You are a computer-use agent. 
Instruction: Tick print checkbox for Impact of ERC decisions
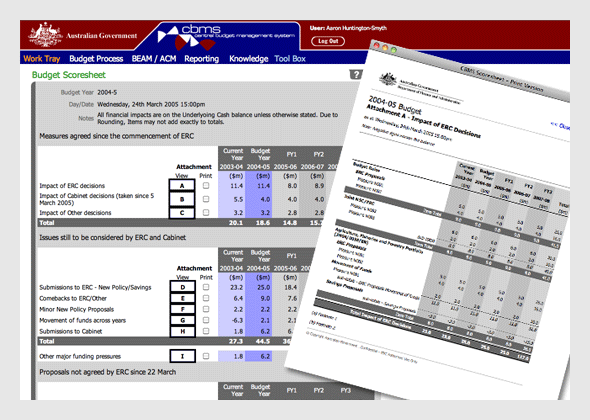[x=206, y=185]
